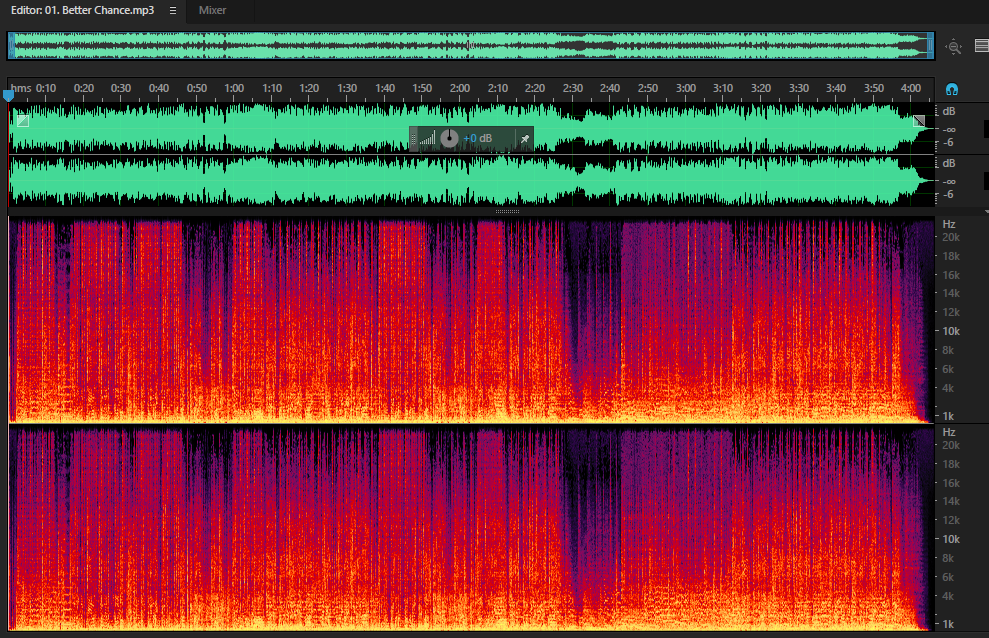Click the 4:00 mark on the time ruler
This screenshot has height=638, width=989.
(911, 88)
